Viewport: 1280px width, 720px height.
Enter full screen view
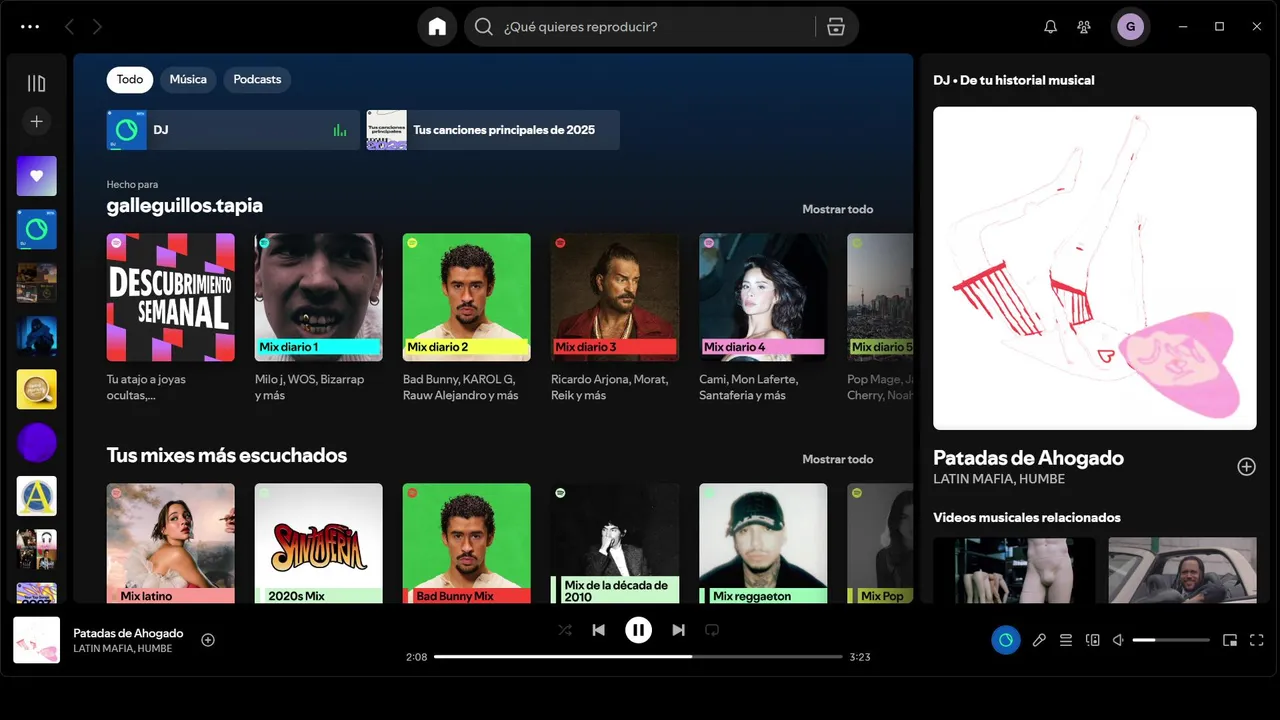click(x=1257, y=640)
